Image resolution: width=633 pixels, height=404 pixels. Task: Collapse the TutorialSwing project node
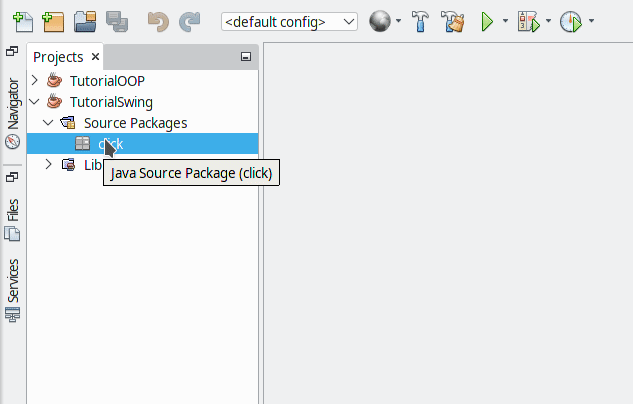tap(36, 101)
